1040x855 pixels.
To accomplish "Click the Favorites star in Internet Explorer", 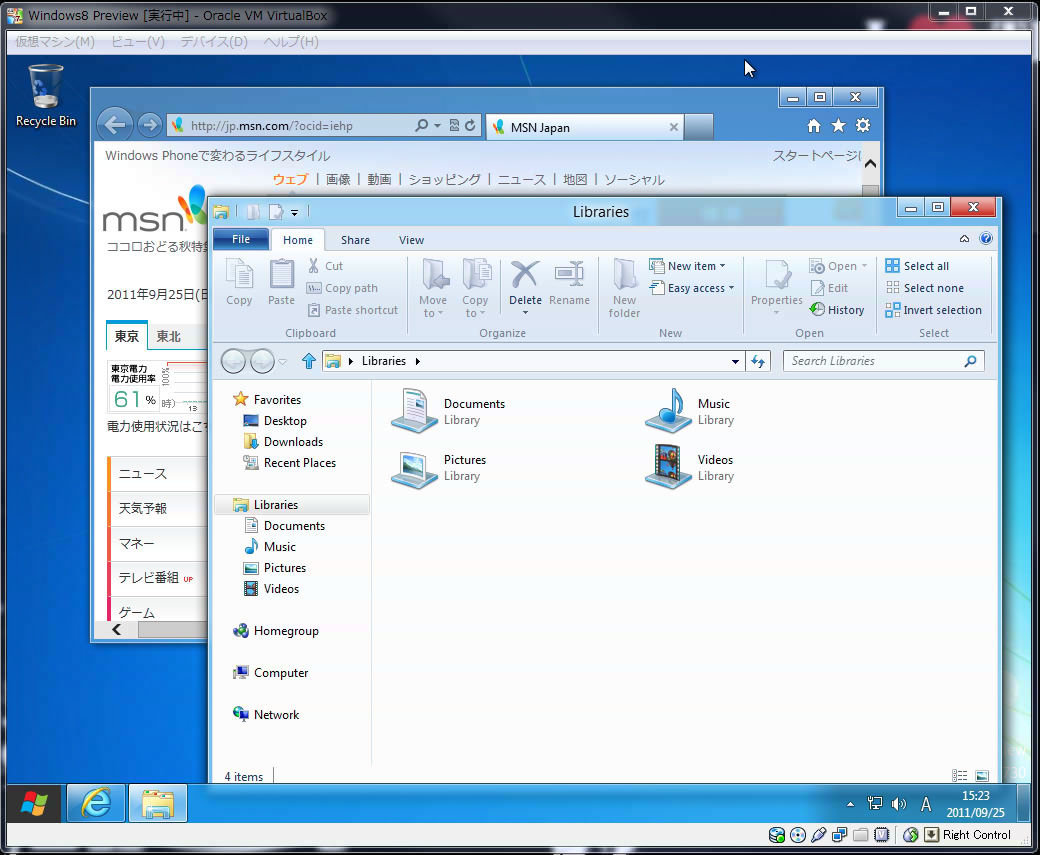I will 838,125.
